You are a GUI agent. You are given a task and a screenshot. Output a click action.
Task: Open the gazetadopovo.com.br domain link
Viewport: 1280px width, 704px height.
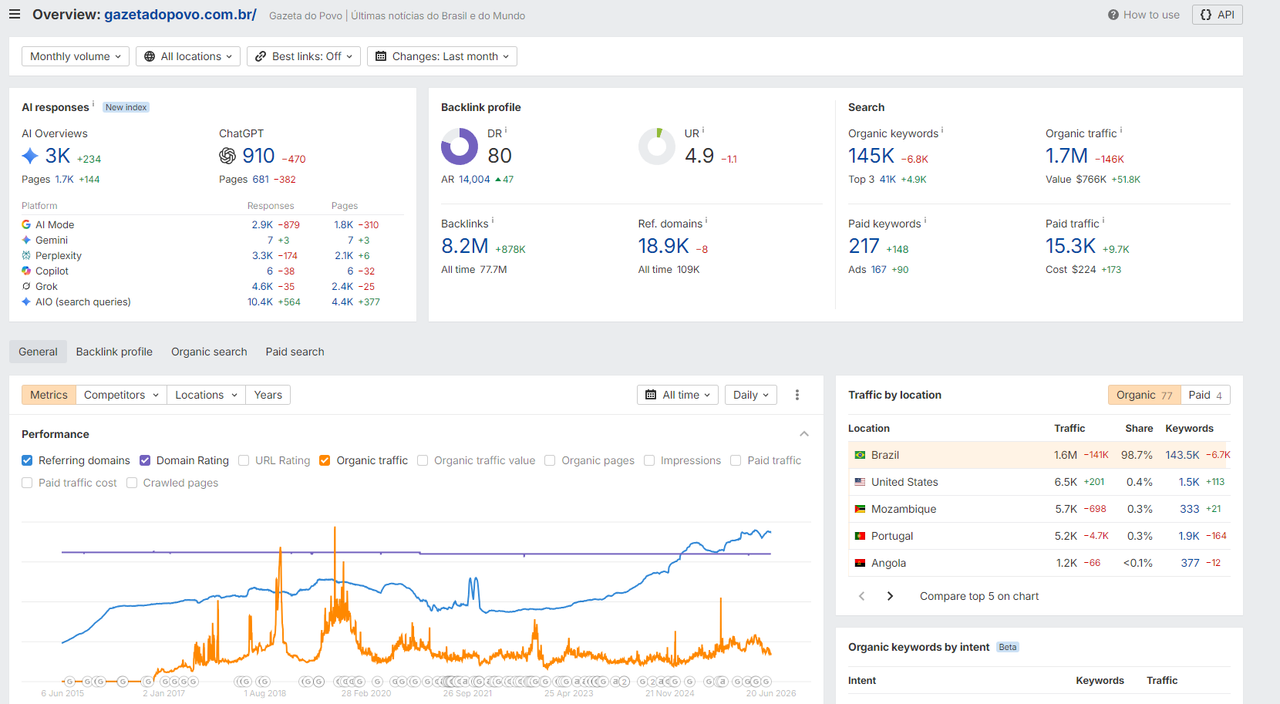[x=180, y=15]
